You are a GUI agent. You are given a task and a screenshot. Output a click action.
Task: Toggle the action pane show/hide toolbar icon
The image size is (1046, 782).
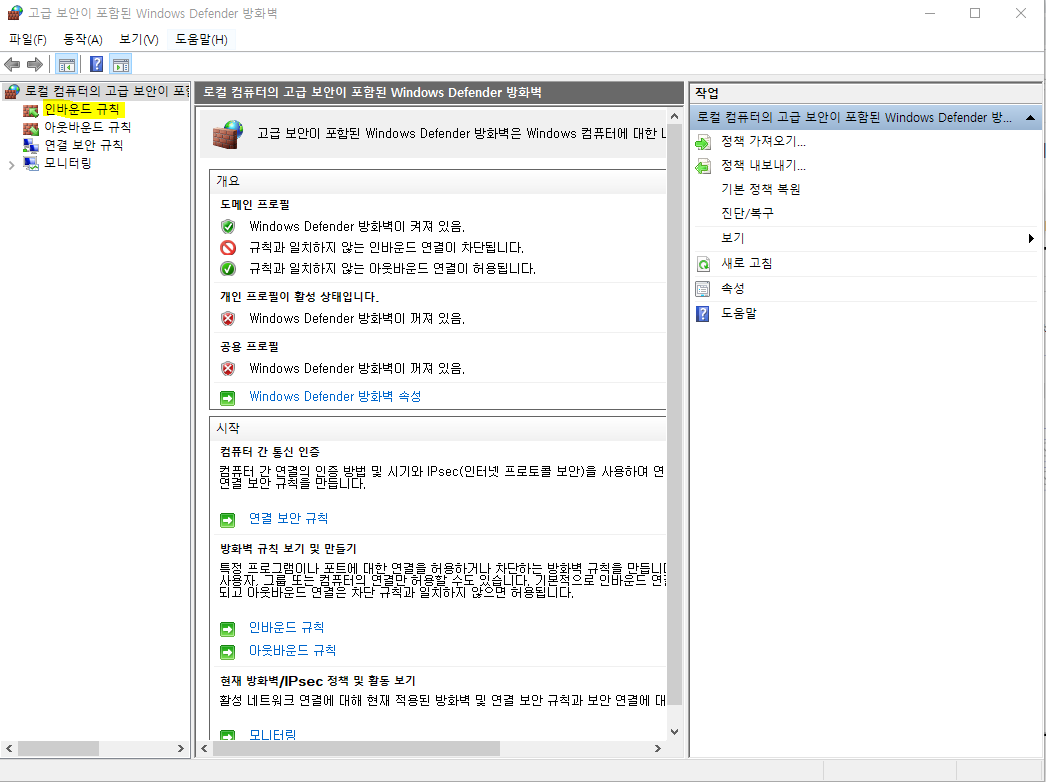[x=121, y=64]
